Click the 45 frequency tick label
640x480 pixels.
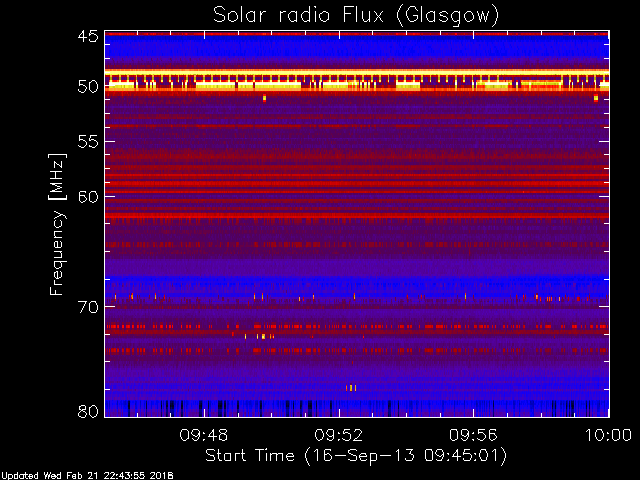[88, 36]
